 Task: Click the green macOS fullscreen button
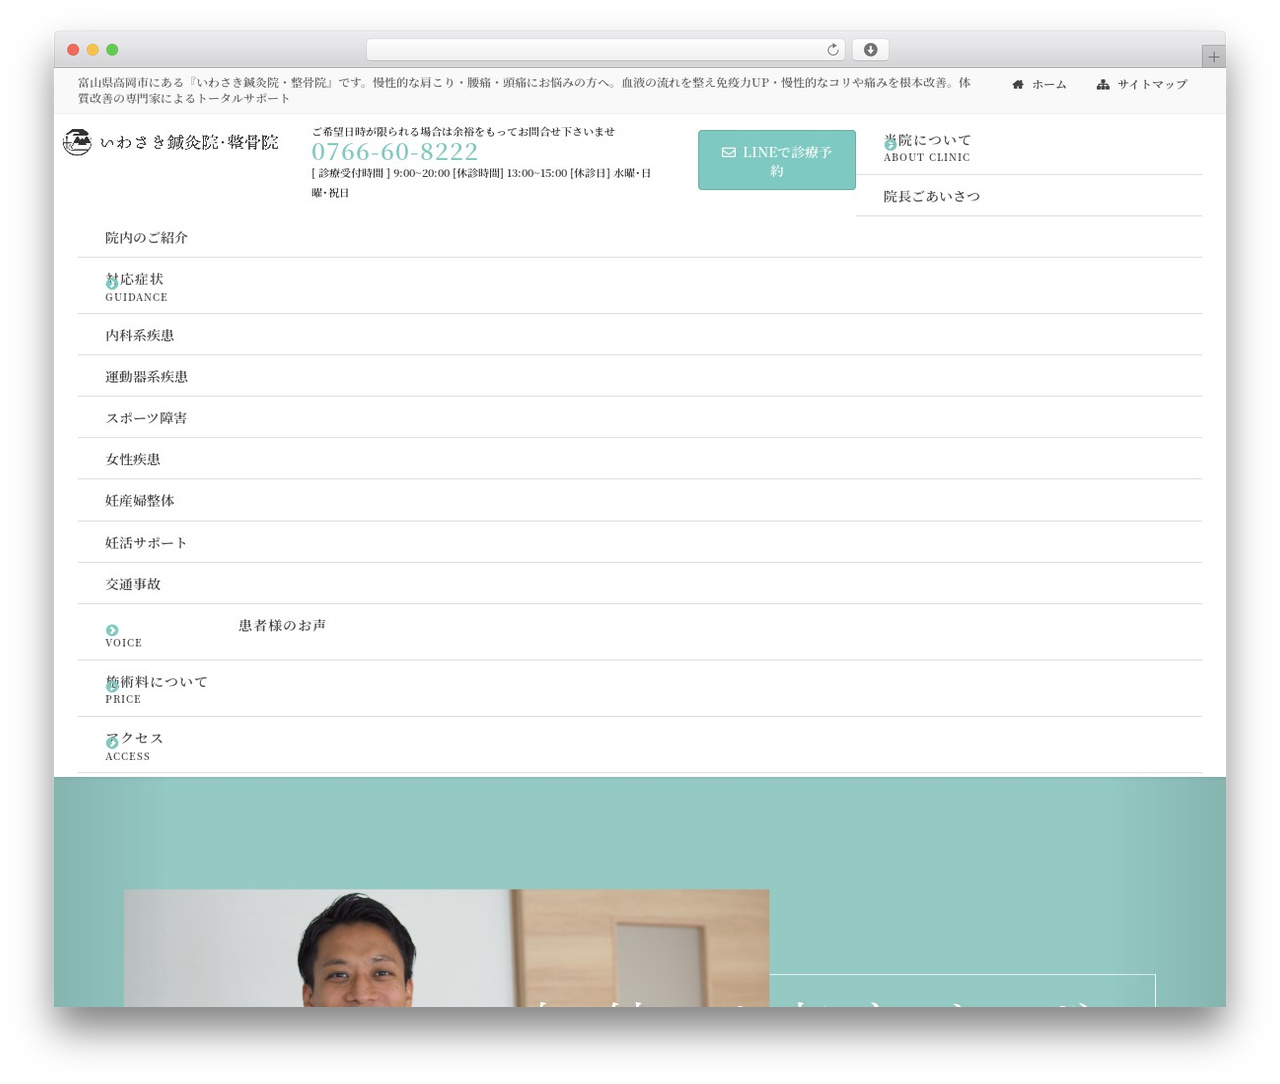click(x=112, y=50)
